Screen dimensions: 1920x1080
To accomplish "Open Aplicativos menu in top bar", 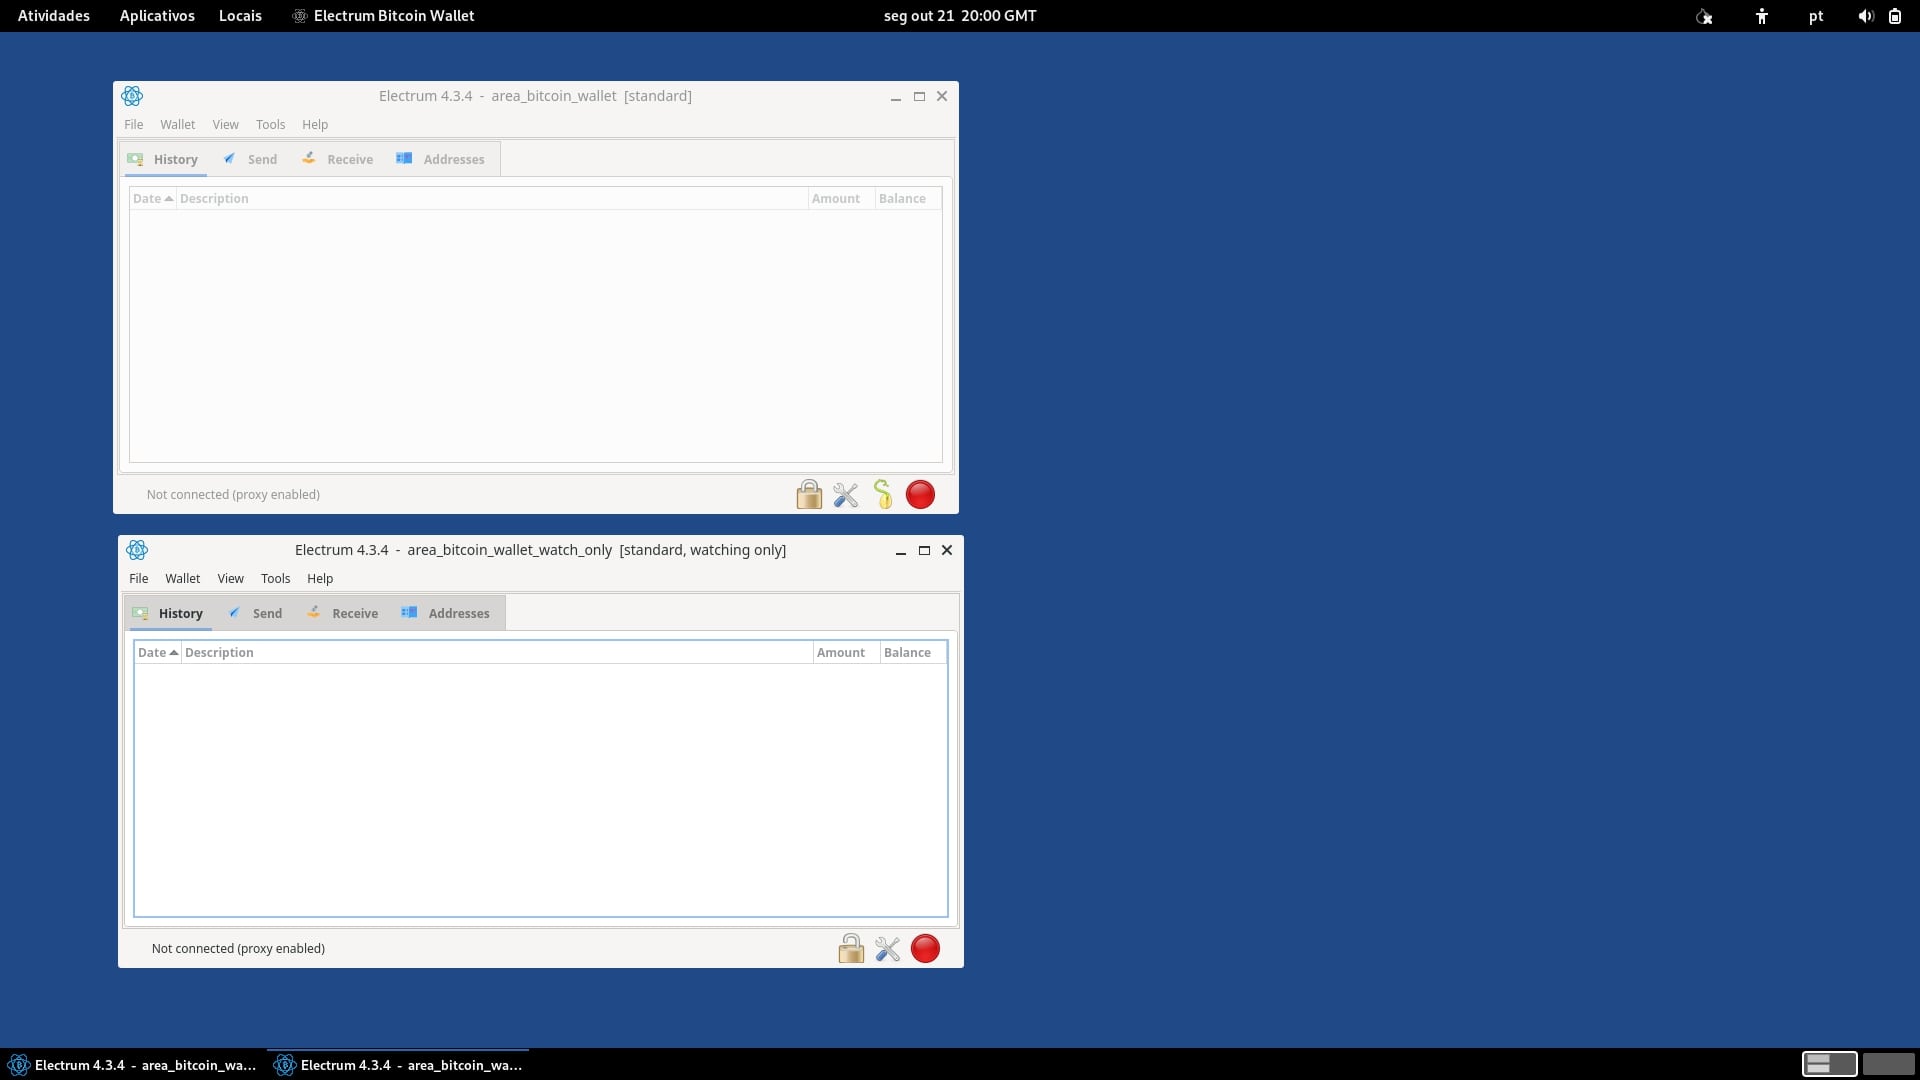I will pyautogui.click(x=157, y=16).
